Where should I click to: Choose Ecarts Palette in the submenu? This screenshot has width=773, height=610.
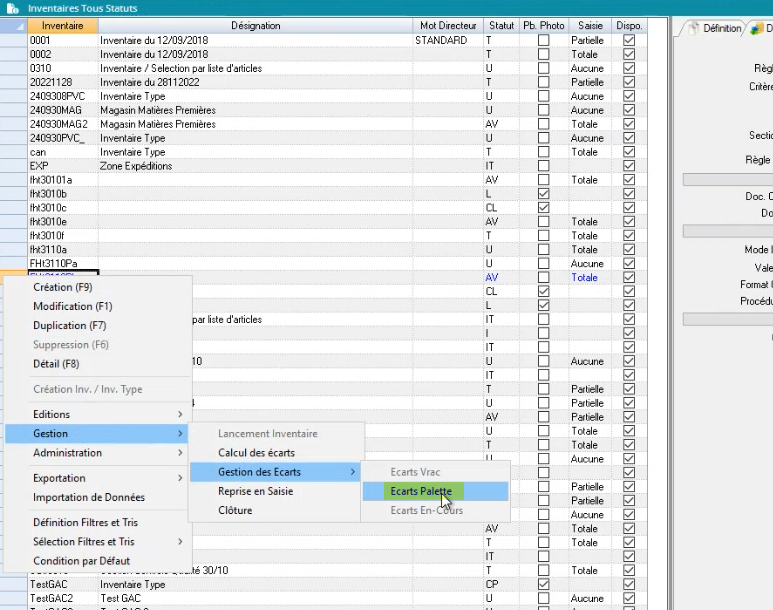click(x=421, y=492)
